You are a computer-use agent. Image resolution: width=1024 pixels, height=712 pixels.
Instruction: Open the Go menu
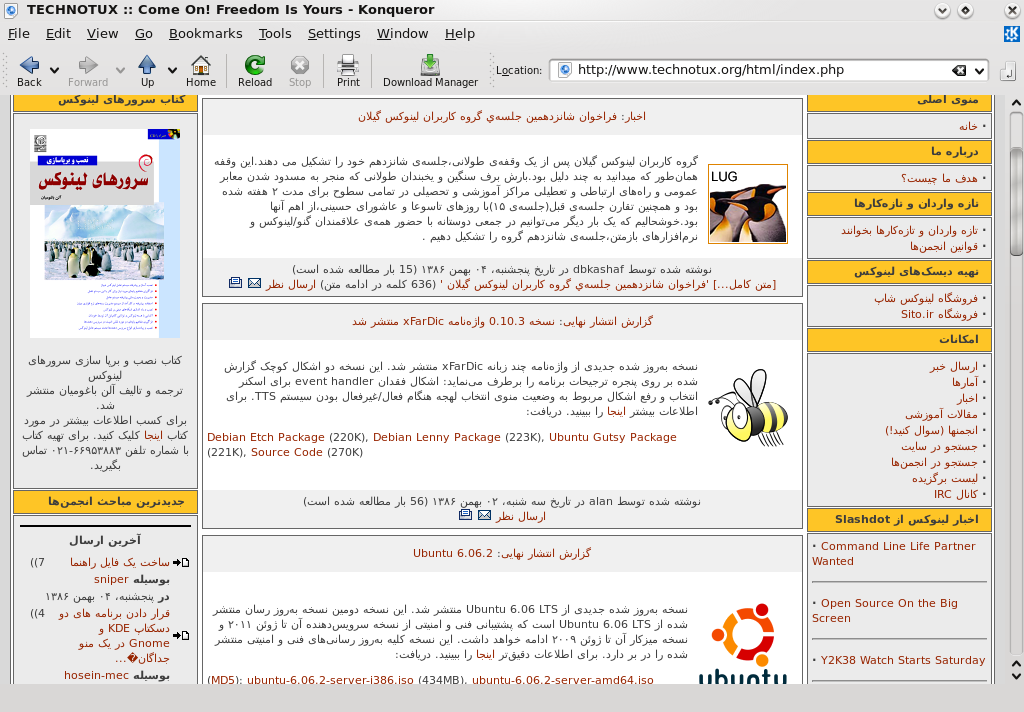[144, 33]
